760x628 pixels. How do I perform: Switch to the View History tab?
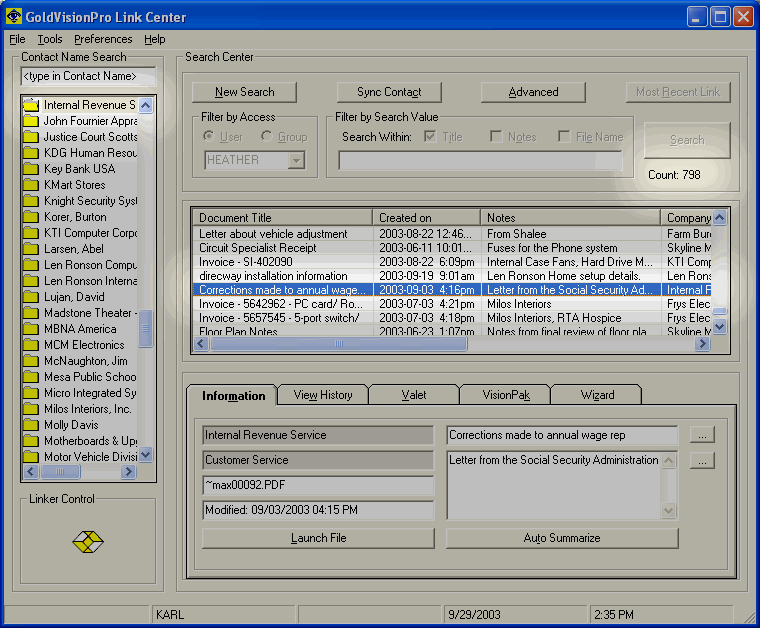click(x=322, y=395)
